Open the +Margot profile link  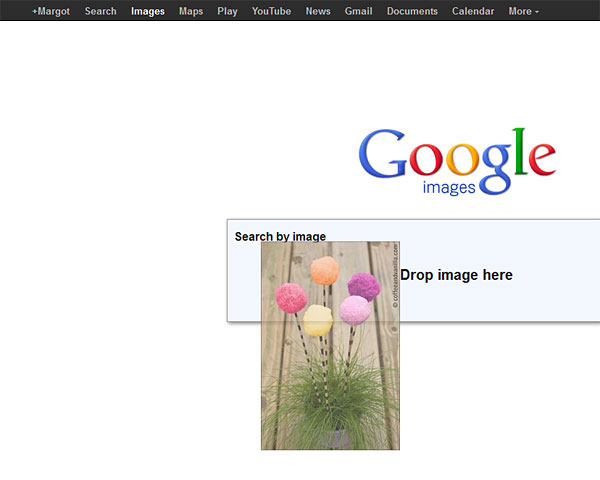51,11
